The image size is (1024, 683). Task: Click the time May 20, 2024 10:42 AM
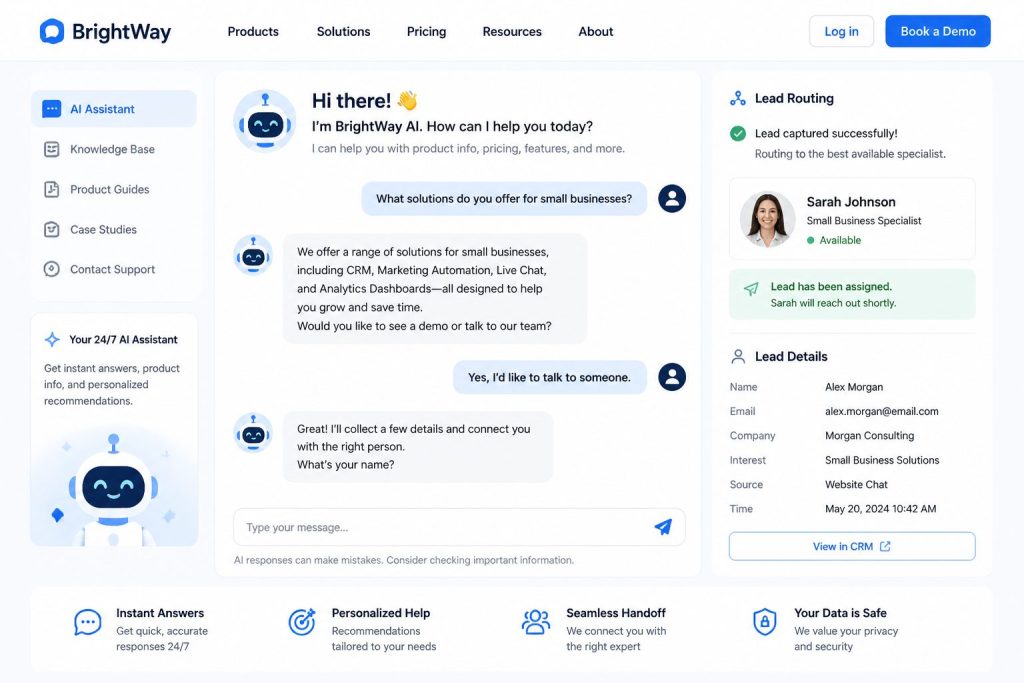pos(880,509)
